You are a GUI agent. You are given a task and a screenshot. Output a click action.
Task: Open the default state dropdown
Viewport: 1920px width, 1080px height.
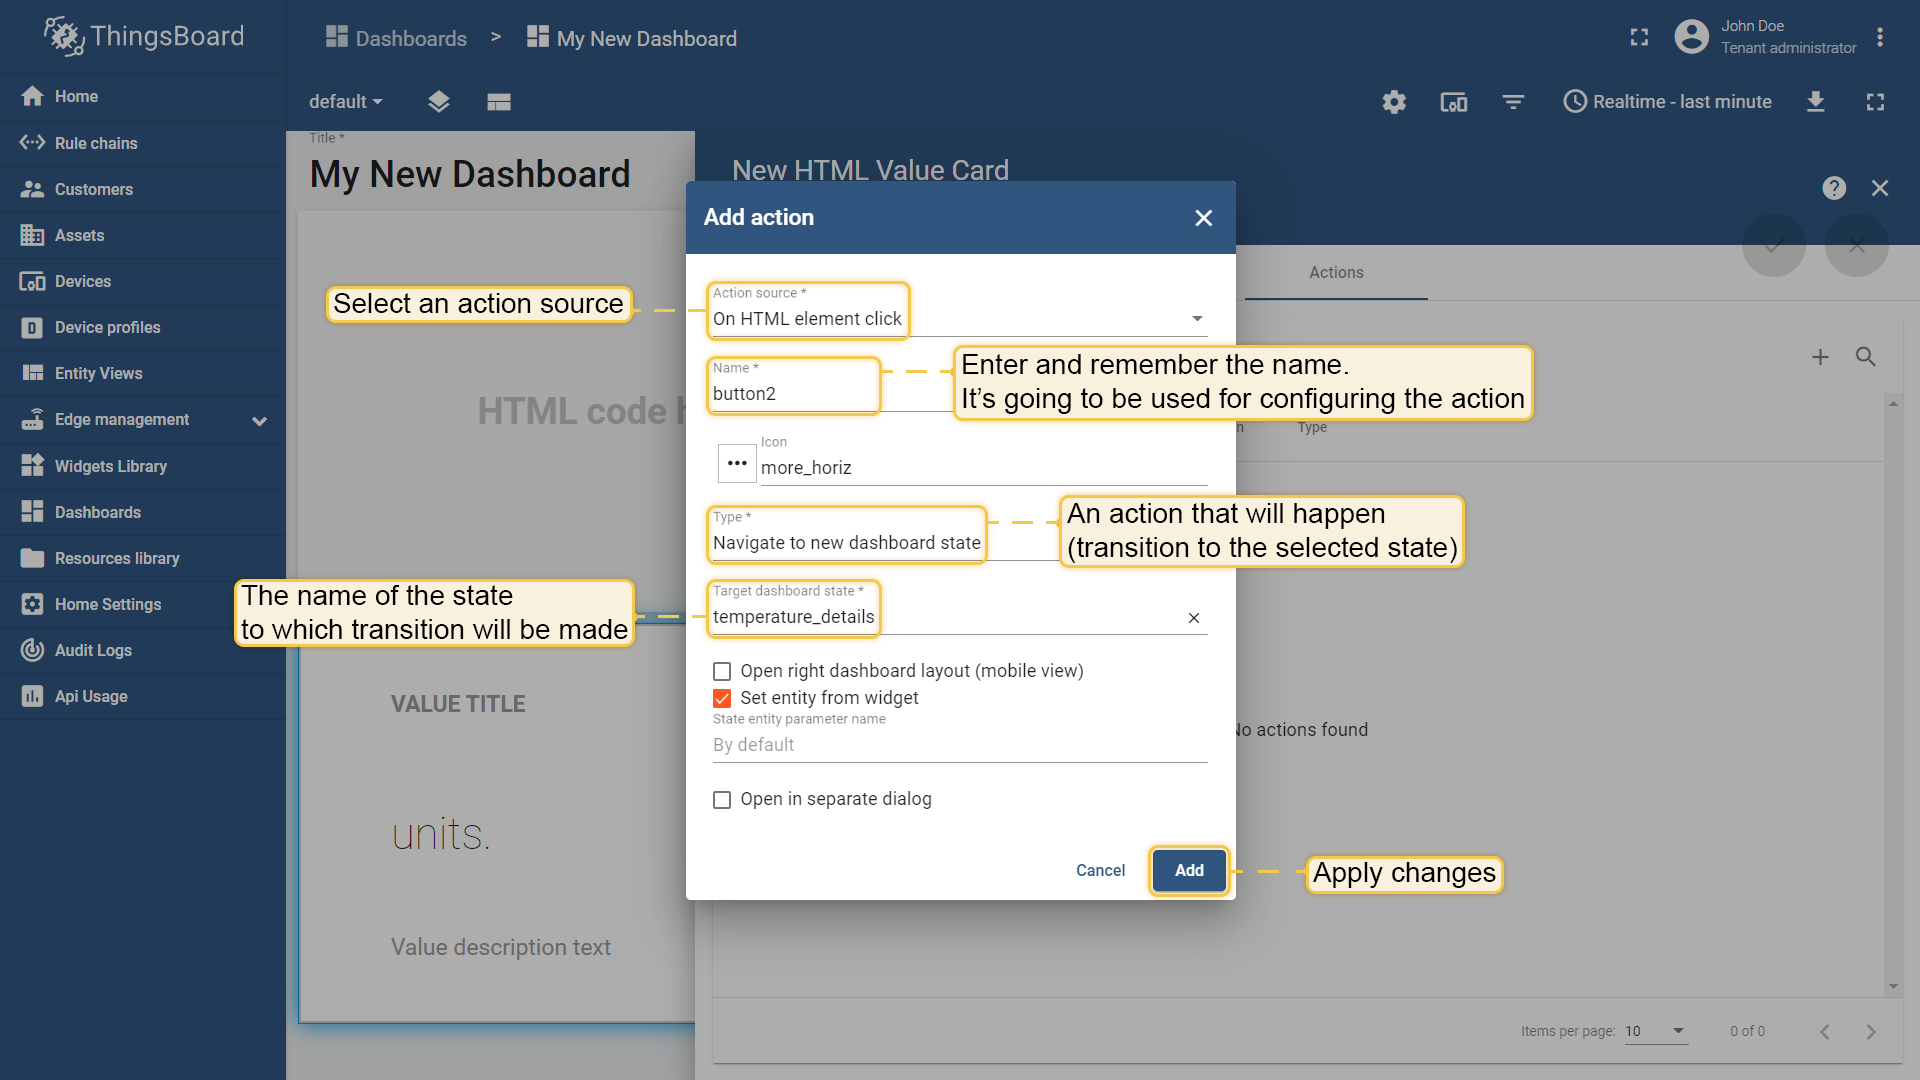pyautogui.click(x=346, y=102)
